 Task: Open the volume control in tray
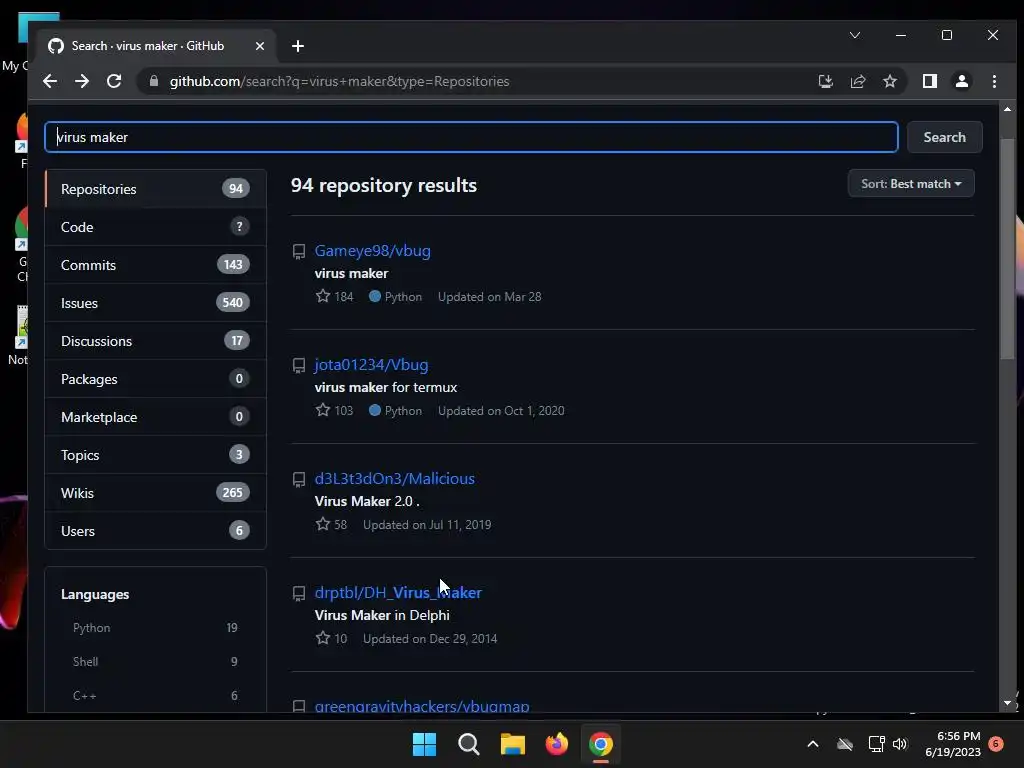click(900, 744)
